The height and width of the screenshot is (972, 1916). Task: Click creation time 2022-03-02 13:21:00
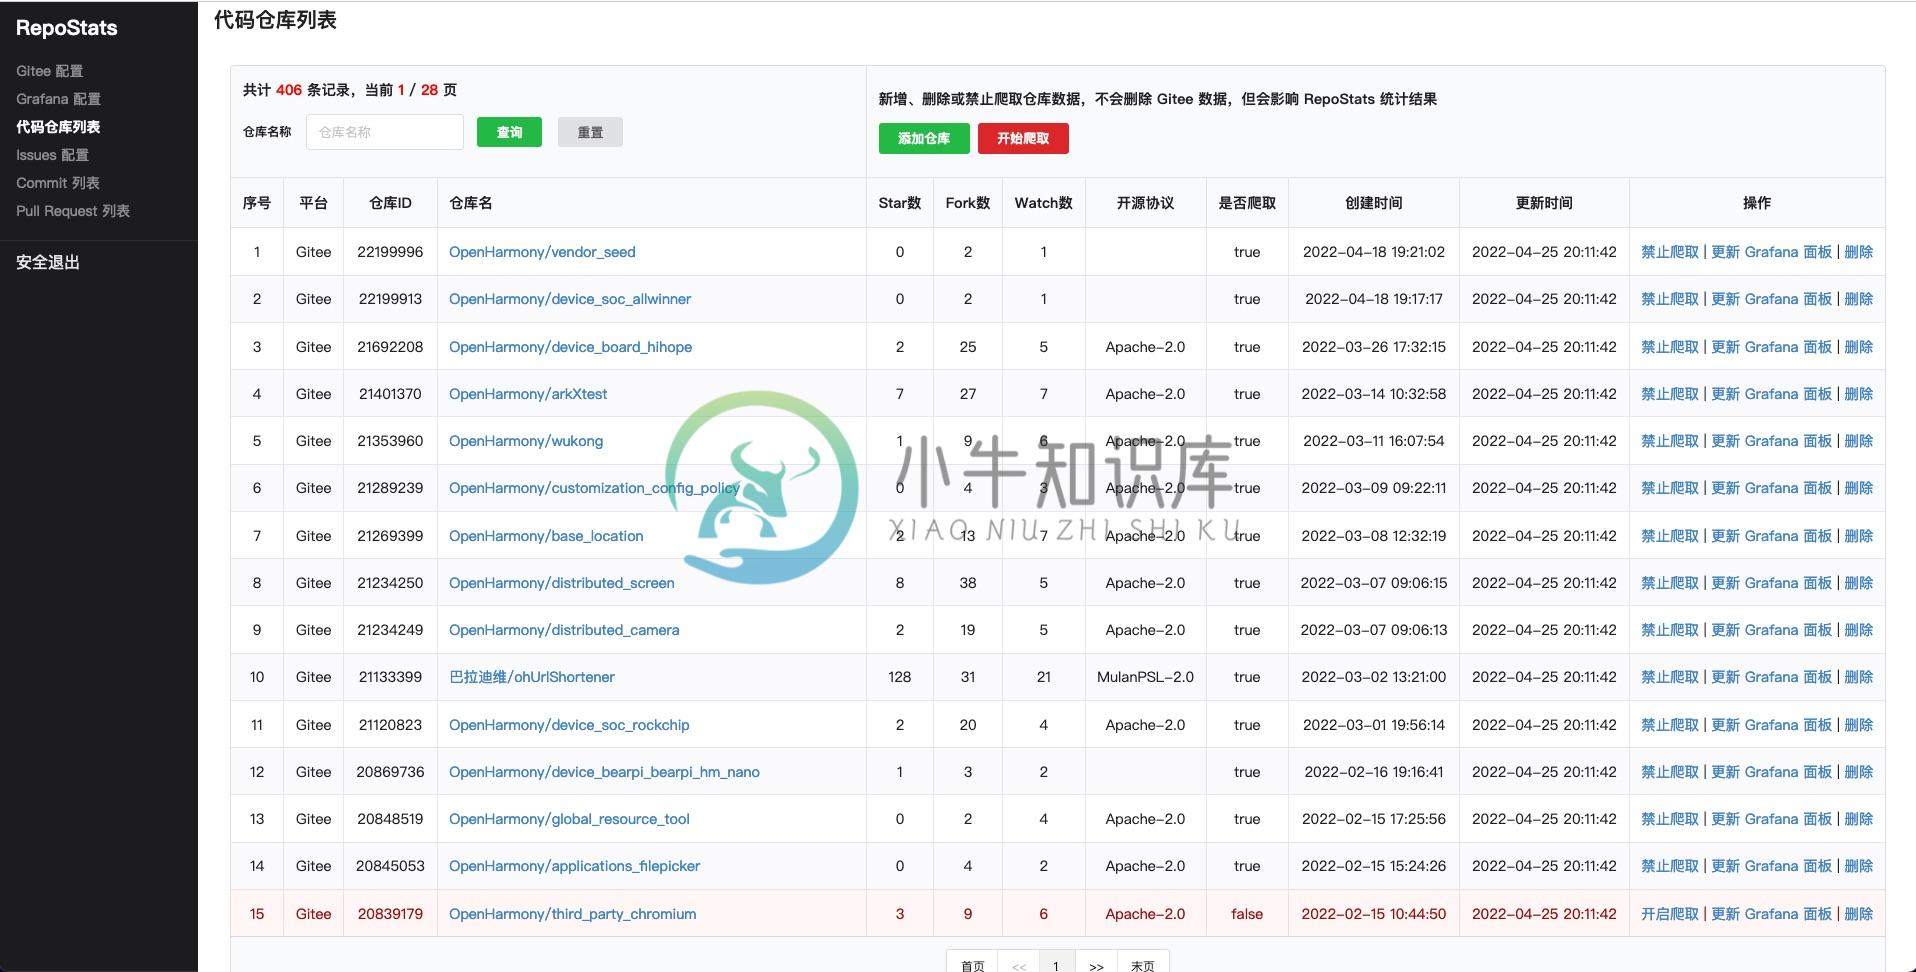pyautogui.click(x=1374, y=677)
